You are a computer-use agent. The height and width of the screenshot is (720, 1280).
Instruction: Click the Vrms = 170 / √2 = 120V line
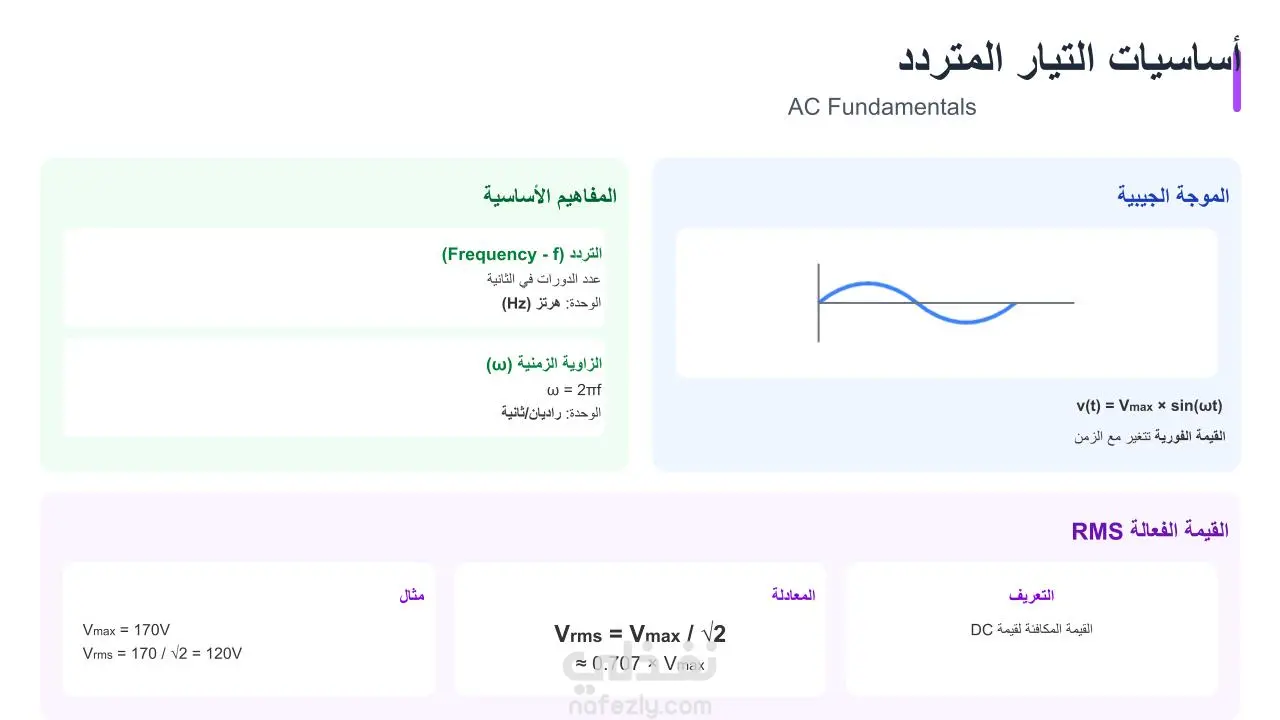[163, 654]
